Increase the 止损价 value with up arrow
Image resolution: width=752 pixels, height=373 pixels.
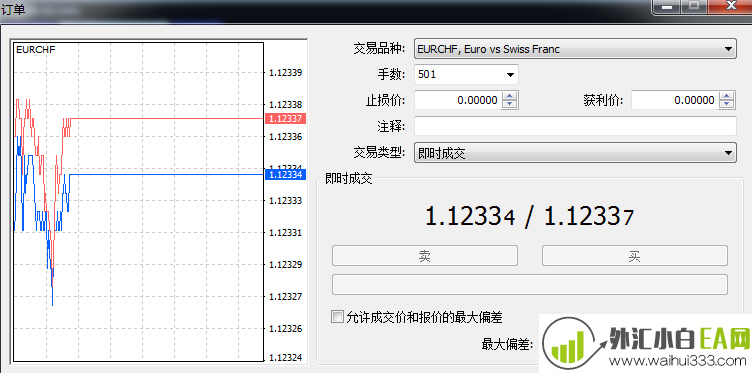click(510, 95)
